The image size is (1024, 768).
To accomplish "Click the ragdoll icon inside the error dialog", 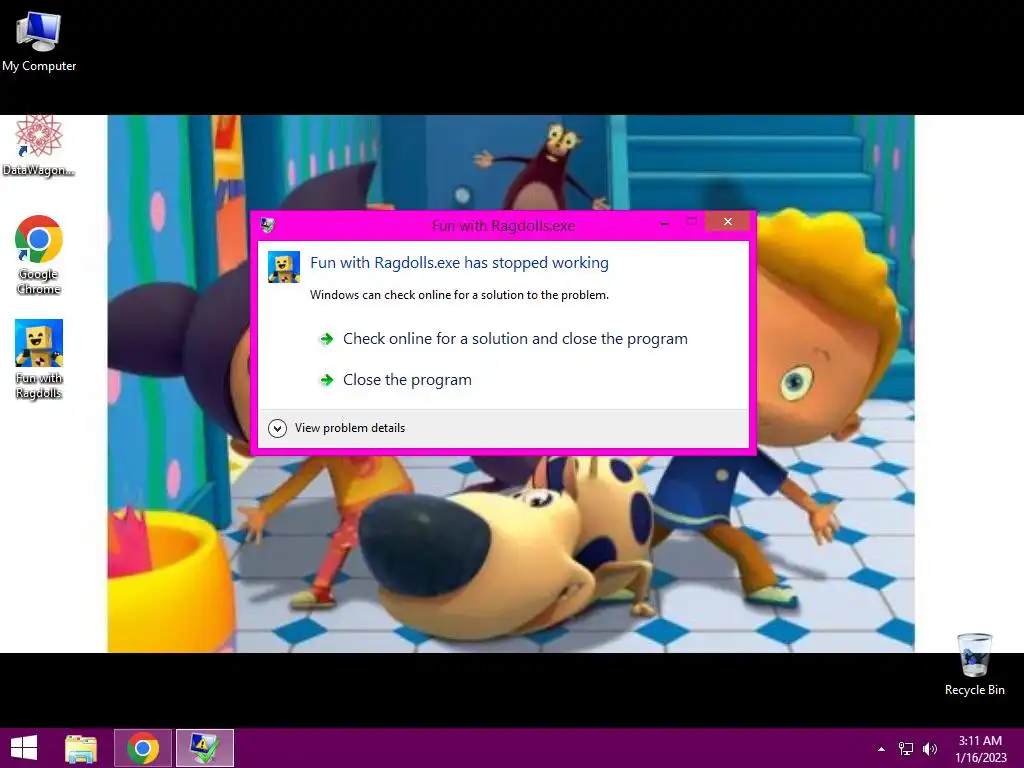I will [284, 267].
